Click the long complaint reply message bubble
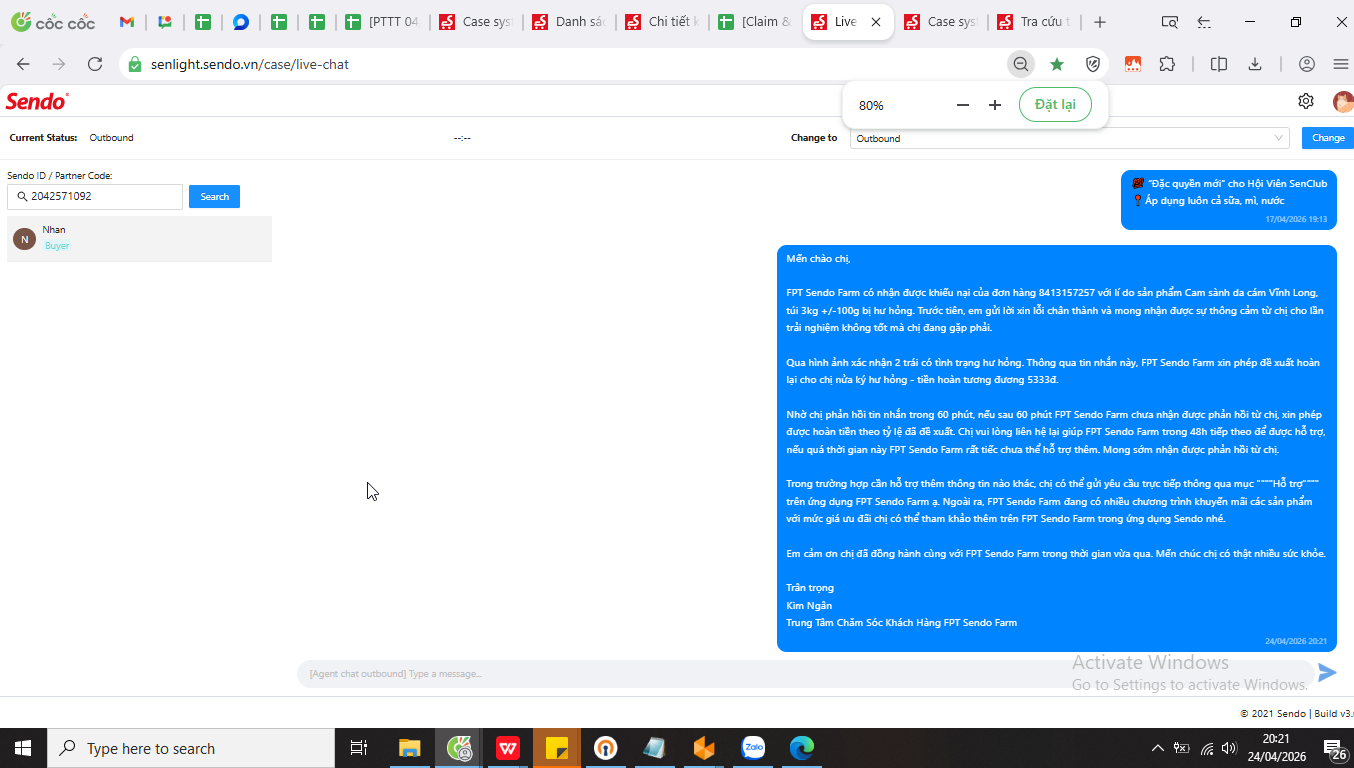This screenshot has width=1354, height=768. point(1057,449)
